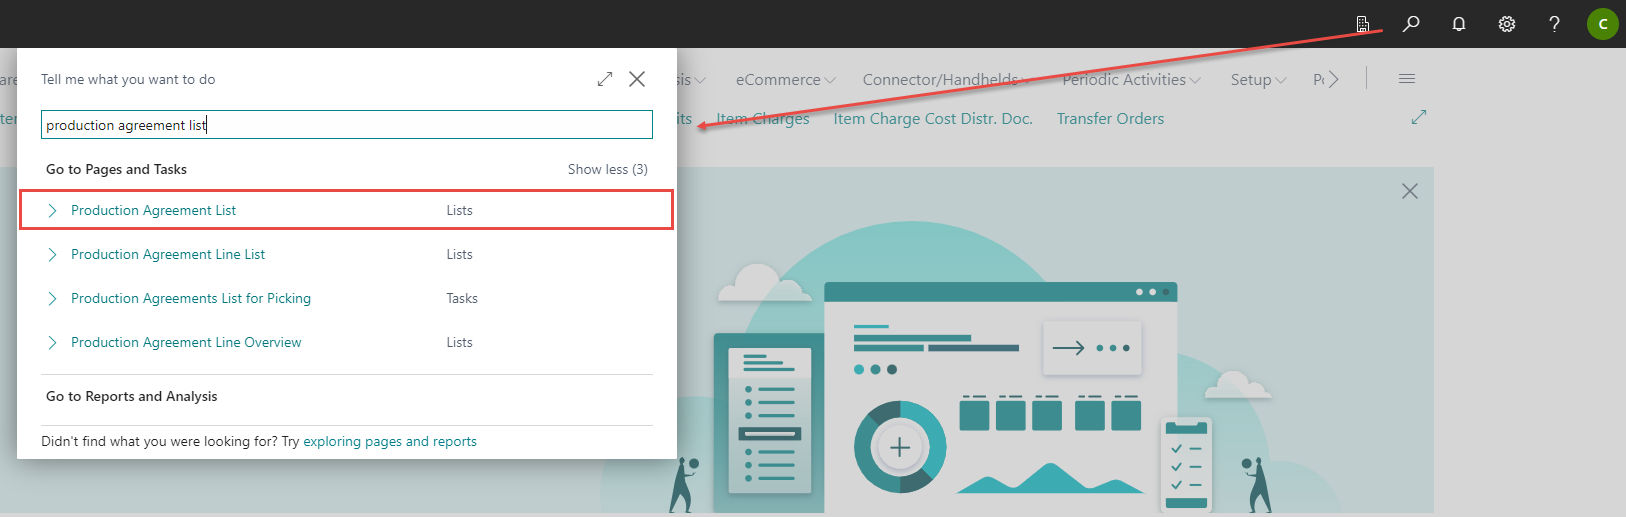
Task: Open the eCommerce dropdown menu
Action: 785,80
